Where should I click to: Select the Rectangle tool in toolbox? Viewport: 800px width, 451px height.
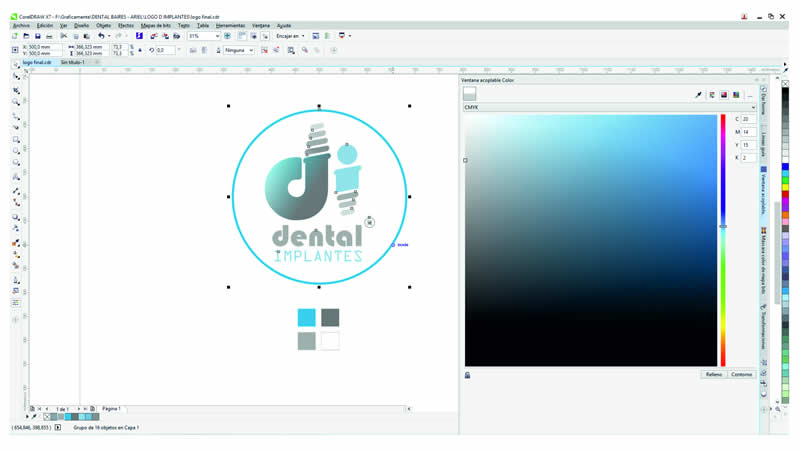(16, 139)
